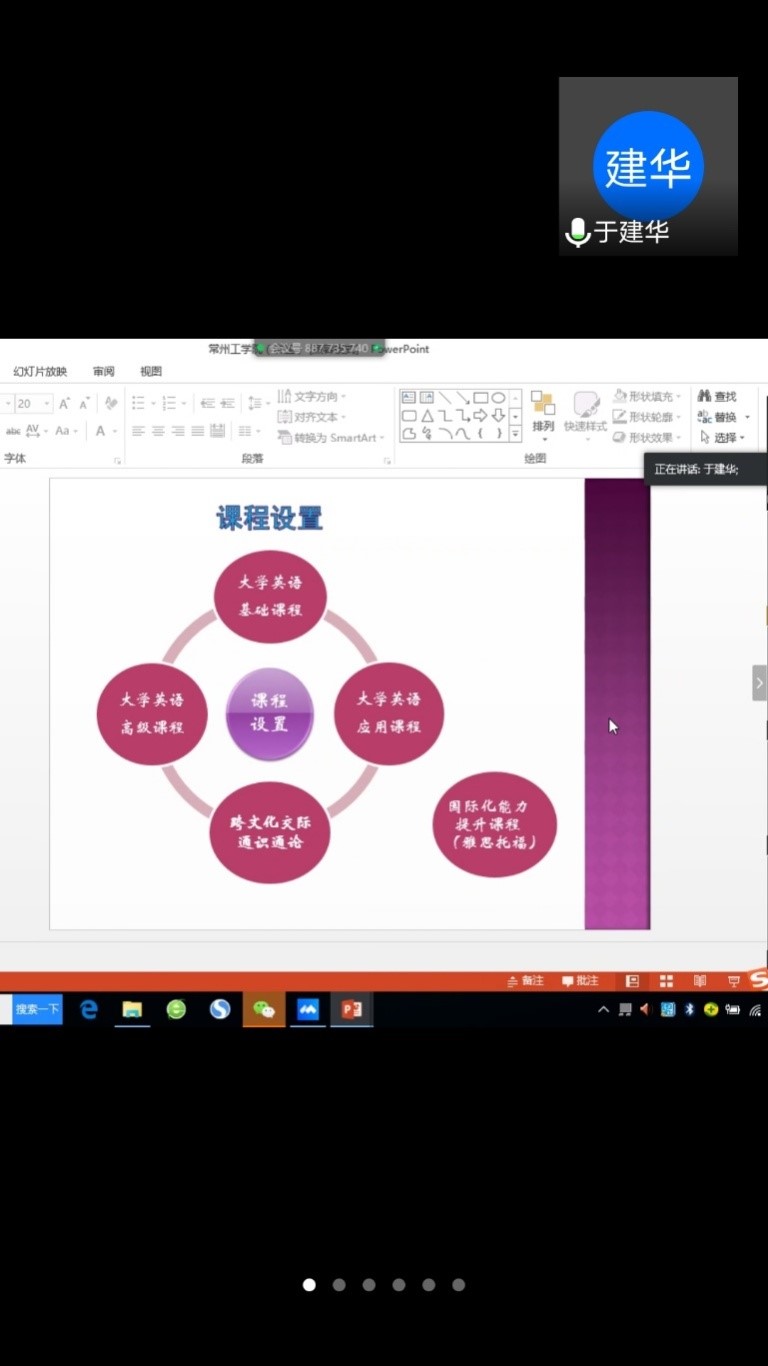Screen dimensions: 768x1366
Task: Open the font size dropdown
Action: click(47, 404)
